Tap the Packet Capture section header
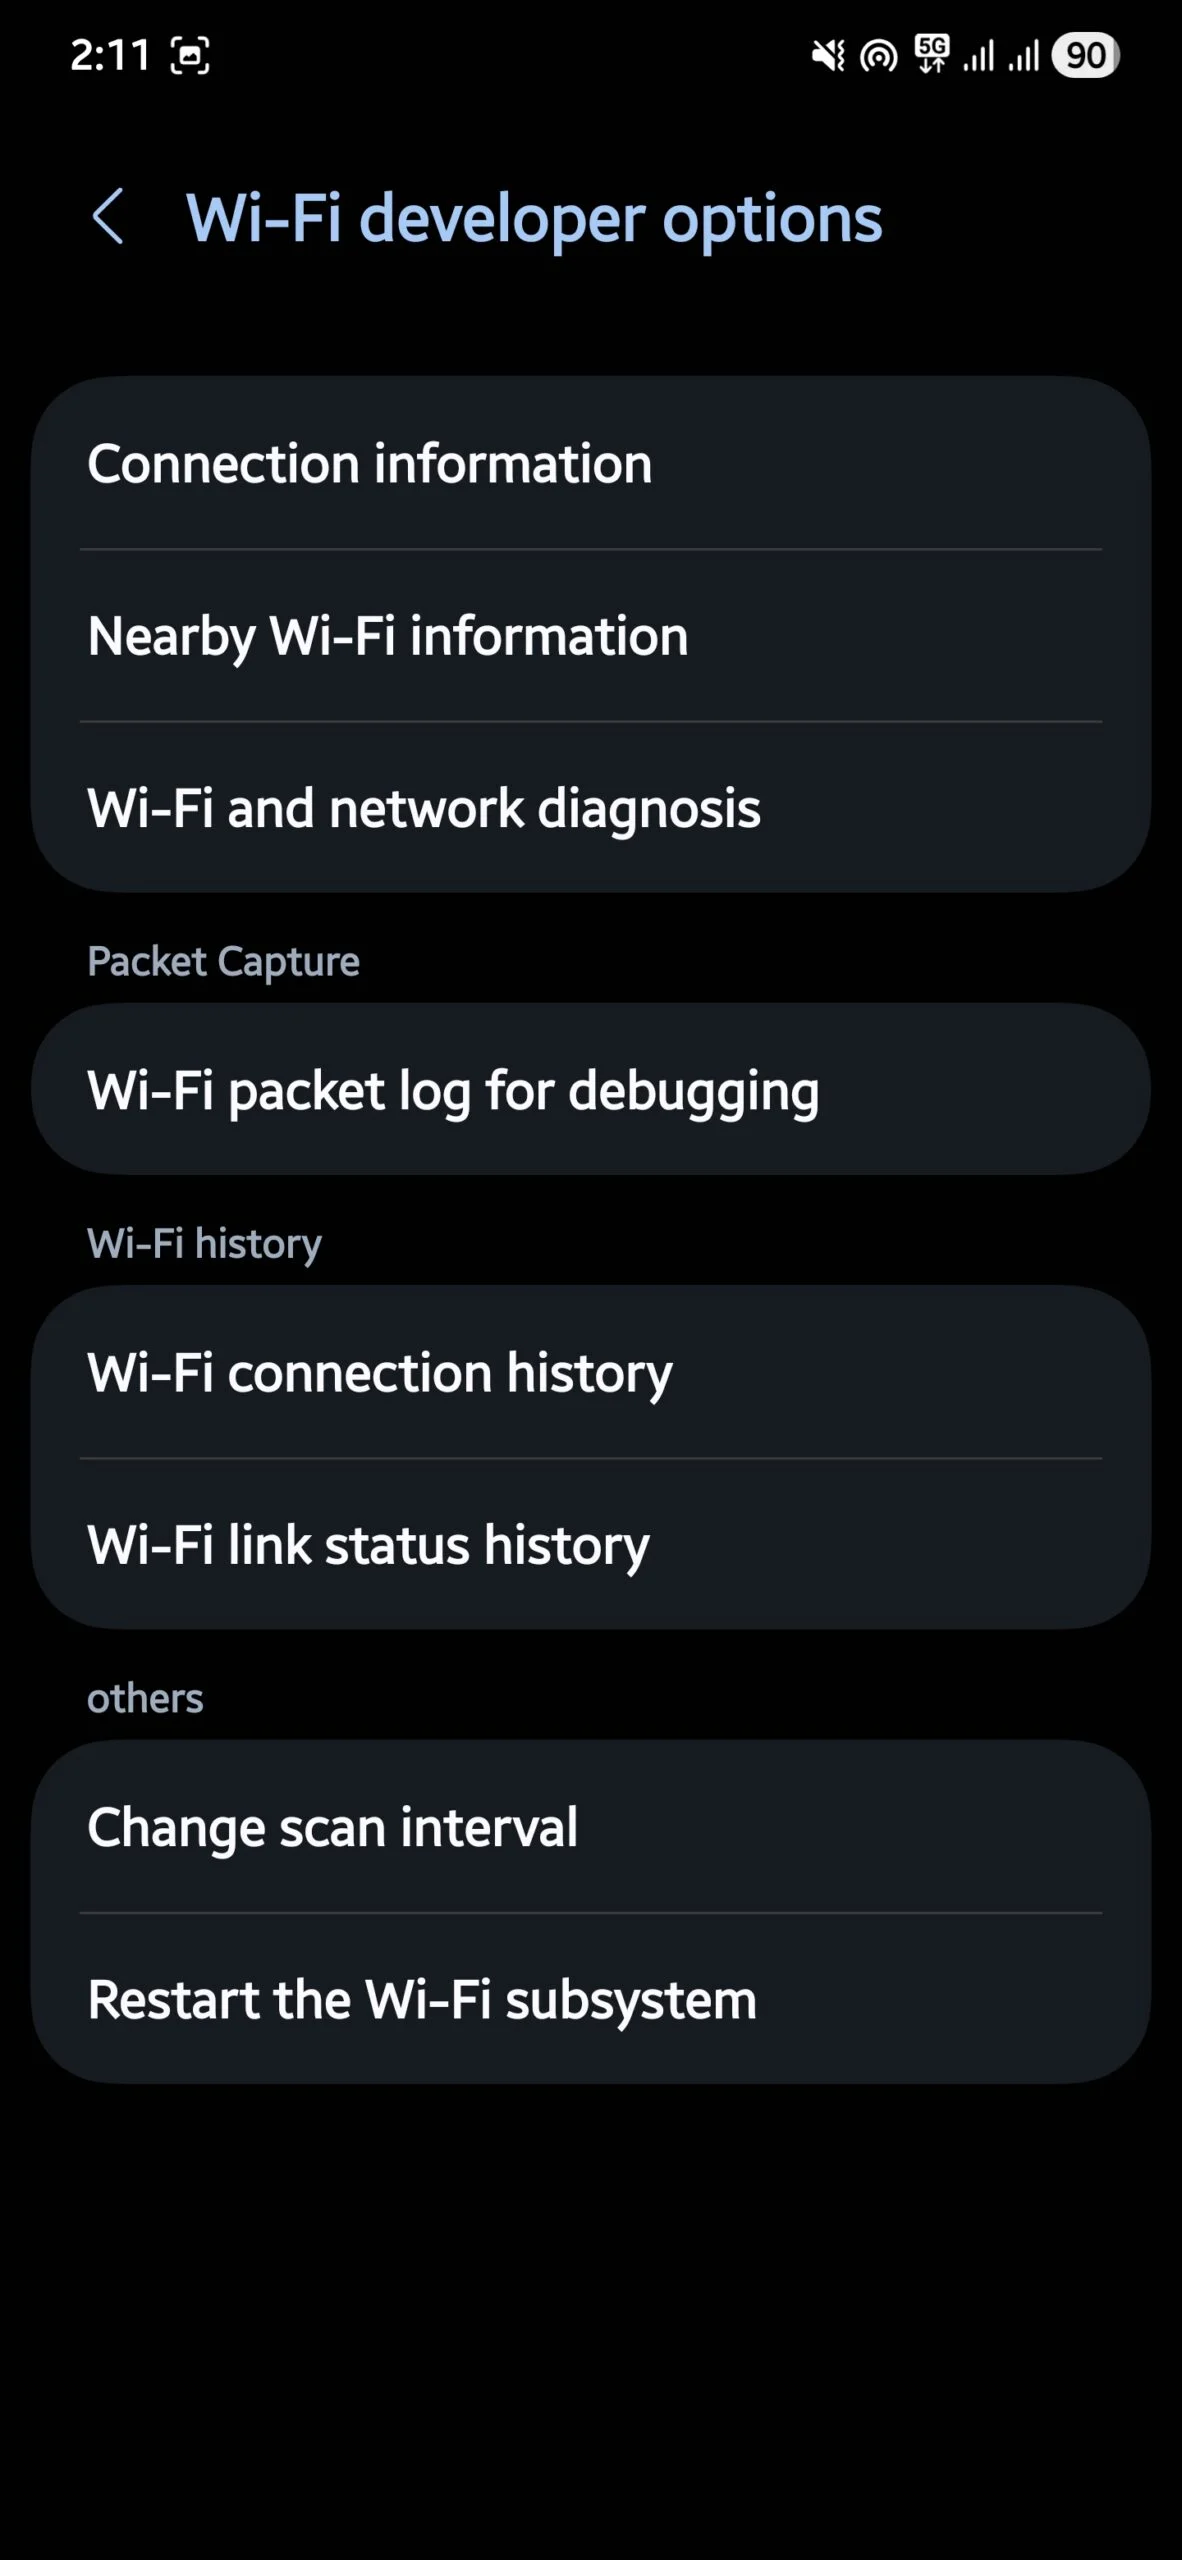 [223, 961]
